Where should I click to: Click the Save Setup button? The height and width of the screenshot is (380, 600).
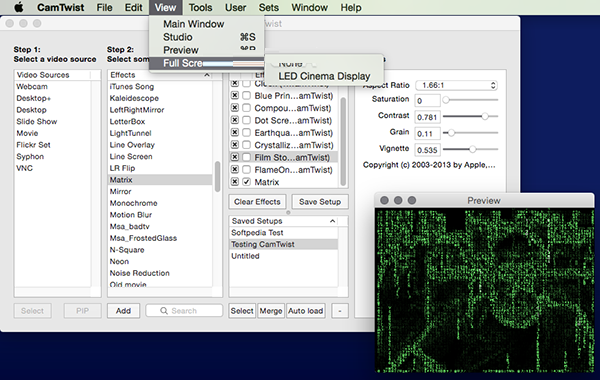point(320,202)
